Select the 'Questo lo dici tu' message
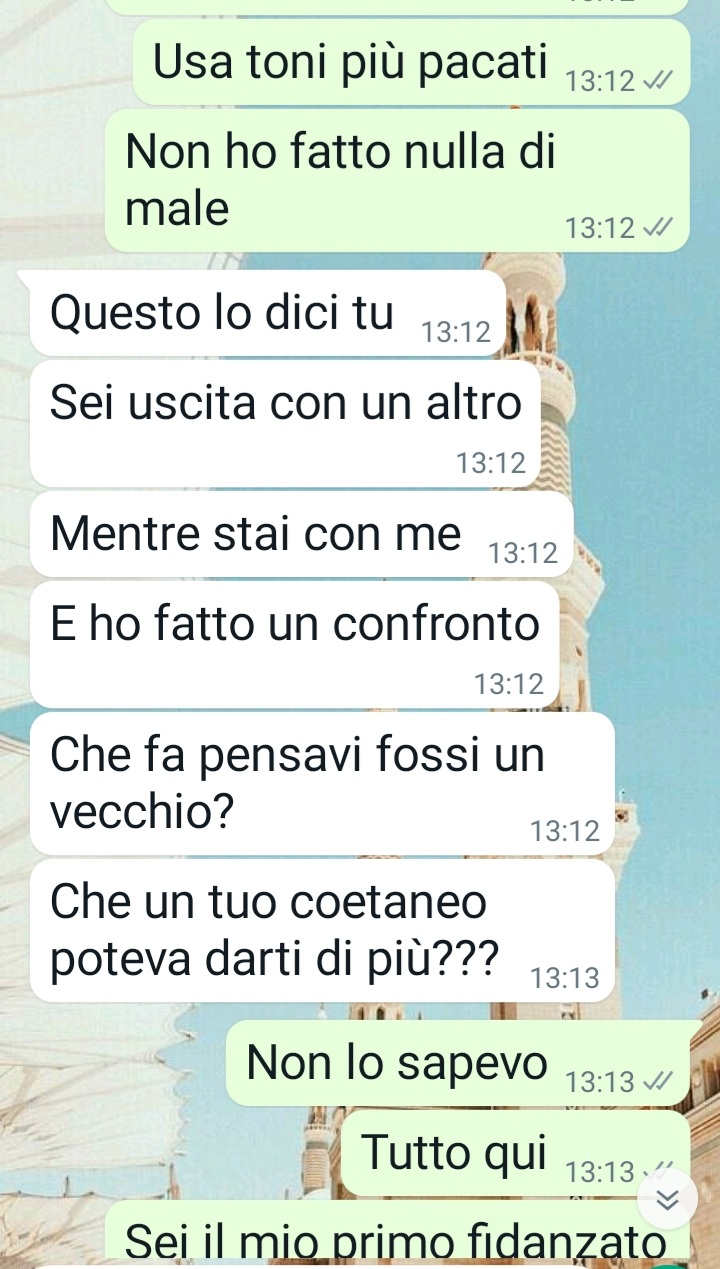 click(x=268, y=313)
